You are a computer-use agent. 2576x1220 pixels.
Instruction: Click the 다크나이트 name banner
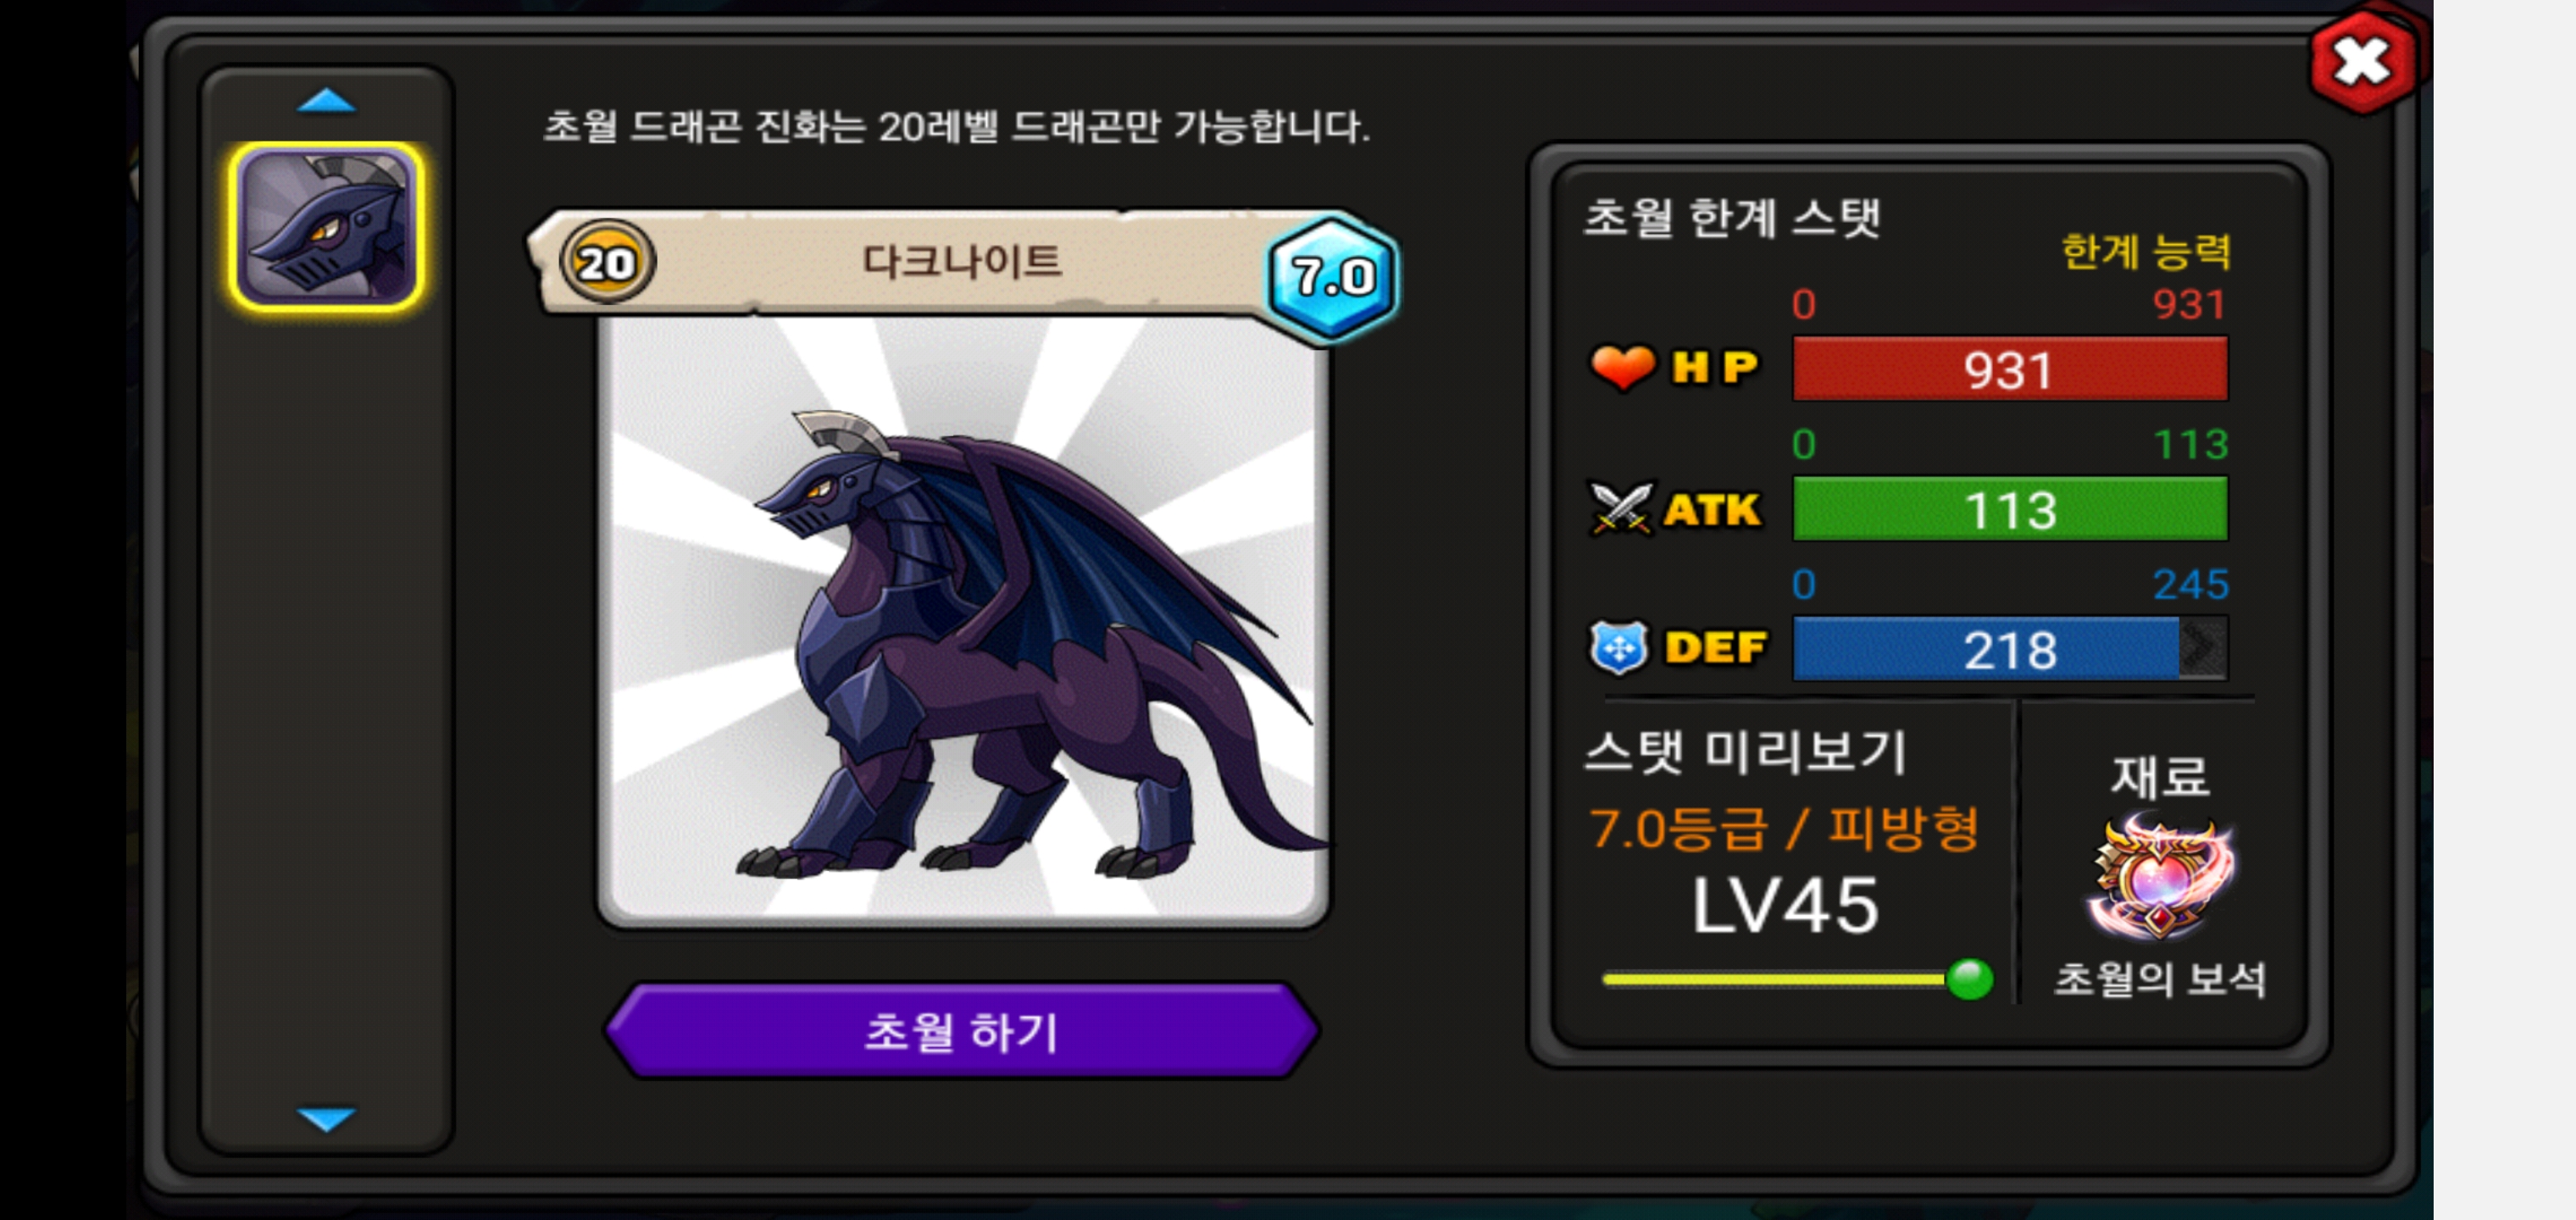961,262
